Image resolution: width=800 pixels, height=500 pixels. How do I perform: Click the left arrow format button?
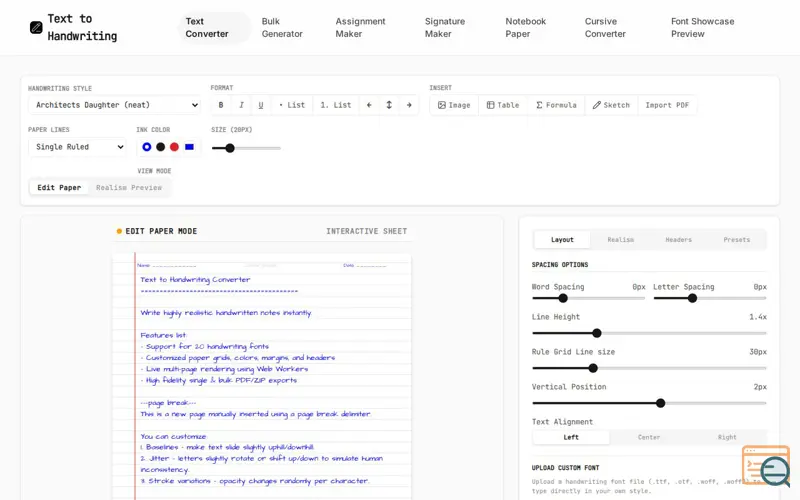click(x=369, y=105)
